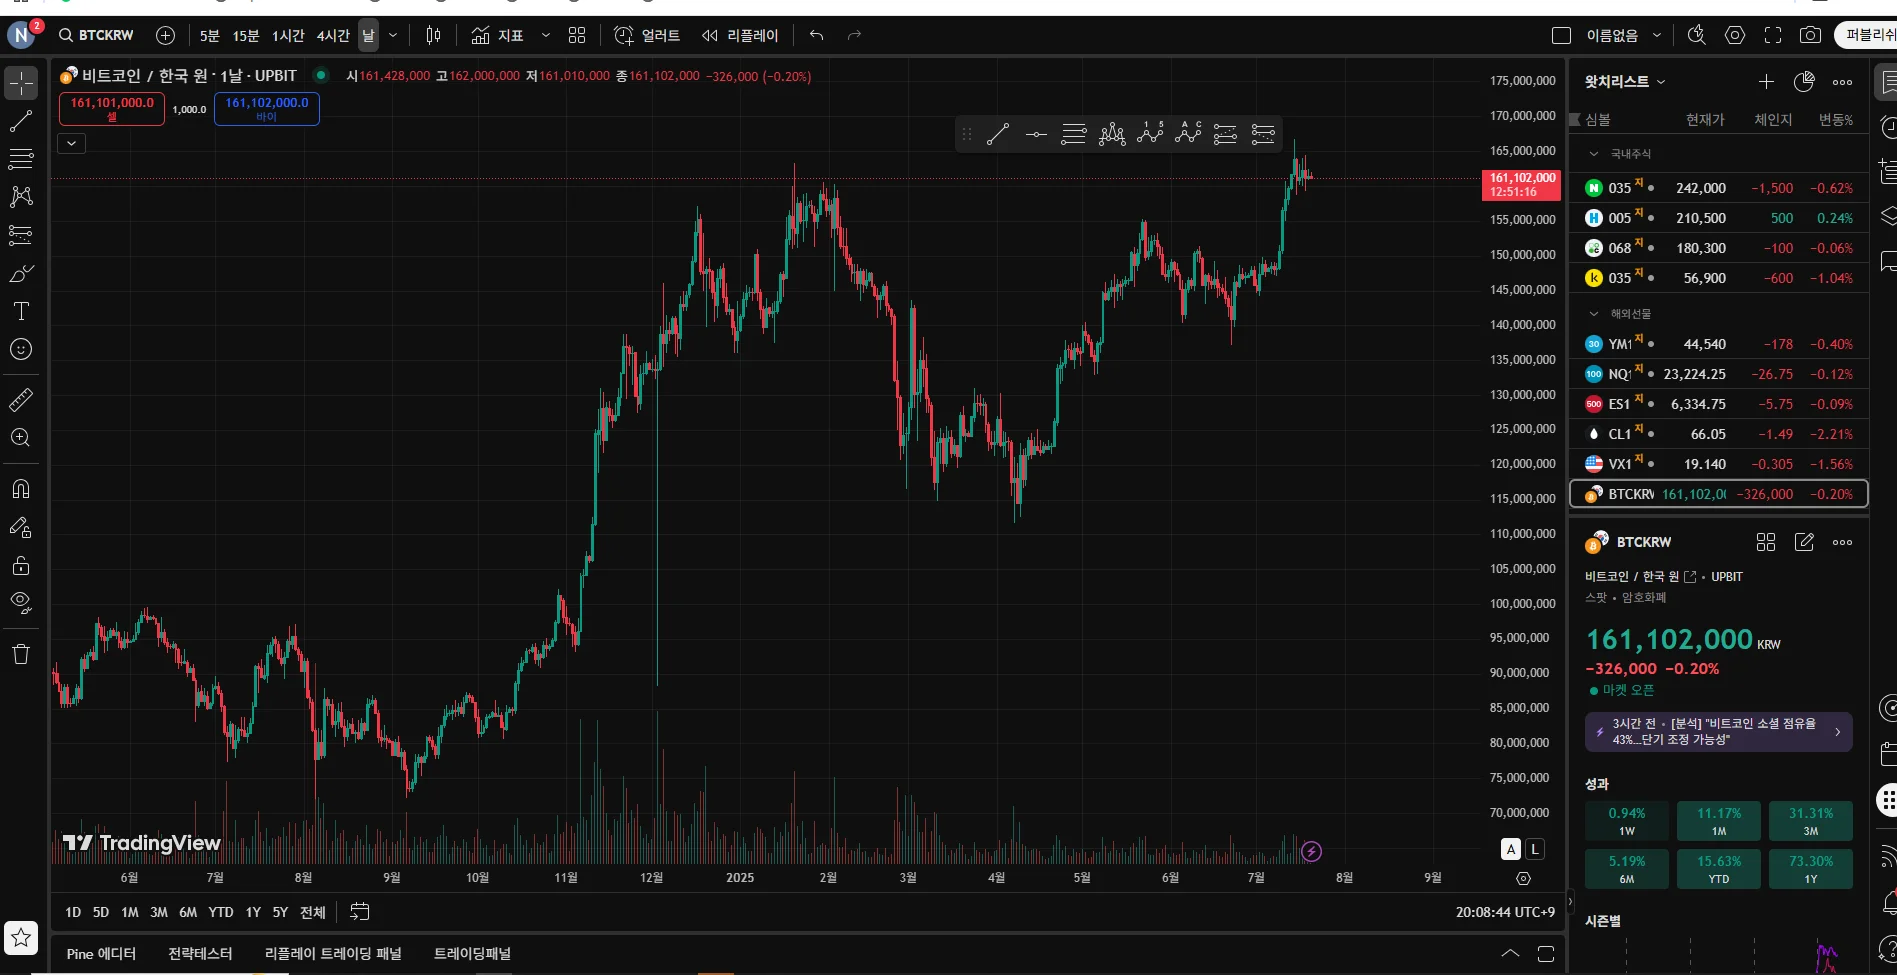The height and width of the screenshot is (975, 1897).
Task: Open the 전략테스터 tab
Action: point(200,954)
